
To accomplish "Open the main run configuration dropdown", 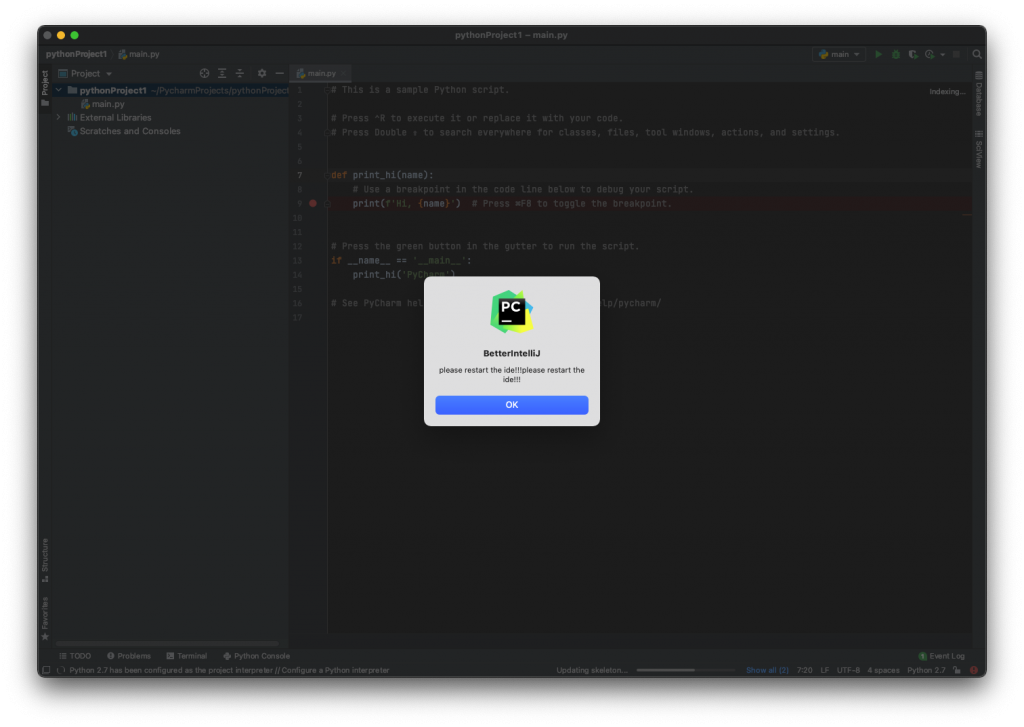I will coord(839,55).
